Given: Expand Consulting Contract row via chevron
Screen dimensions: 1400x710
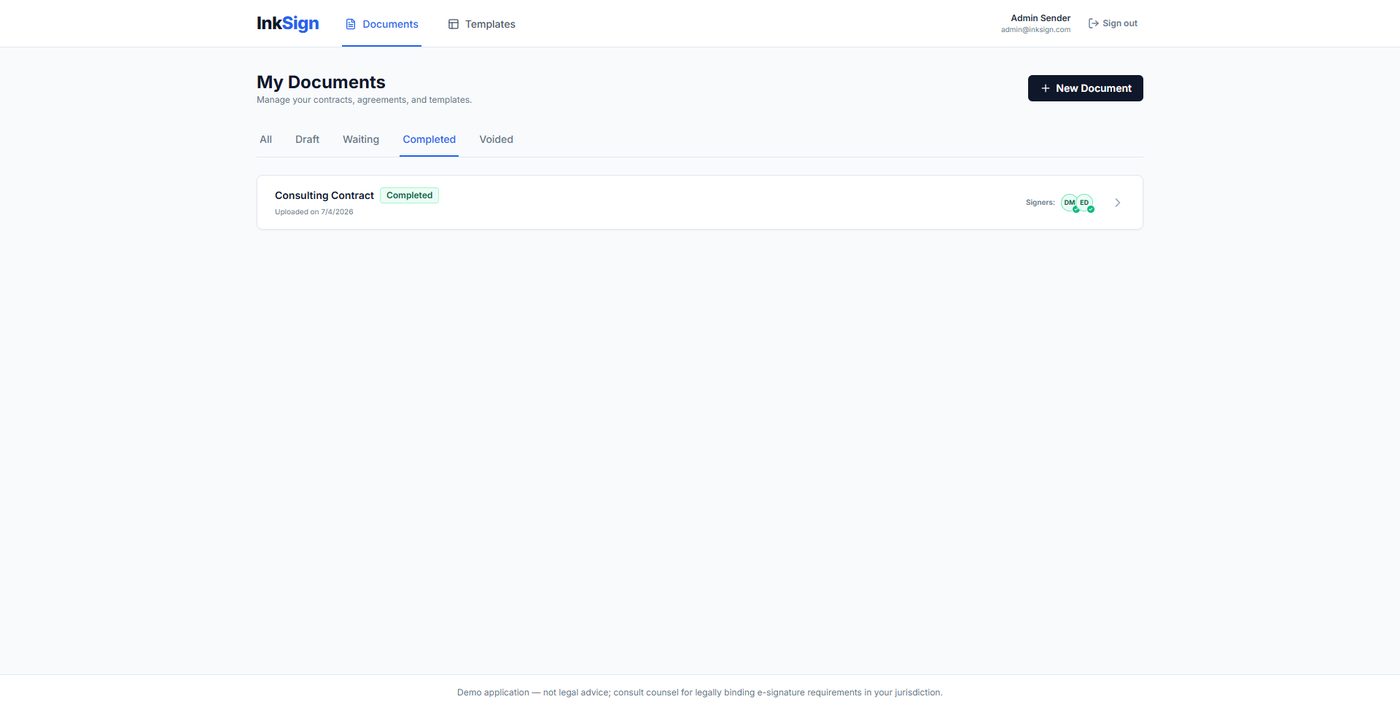Looking at the screenshot, I should coord(1118,203).
